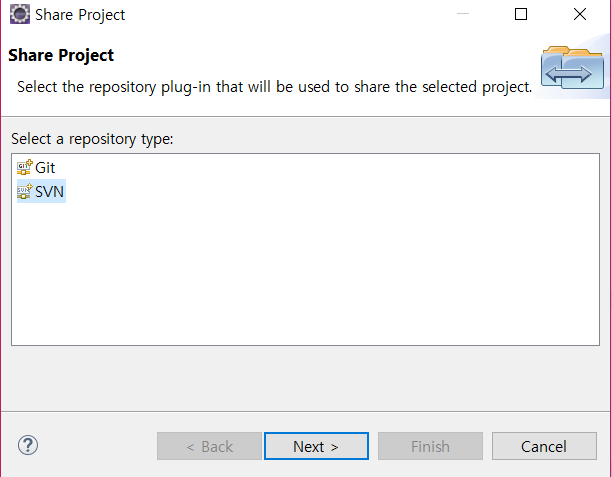Close the Share Project dialog window
The height and width of the screenshot is (477, 612).
click(580, 14)
